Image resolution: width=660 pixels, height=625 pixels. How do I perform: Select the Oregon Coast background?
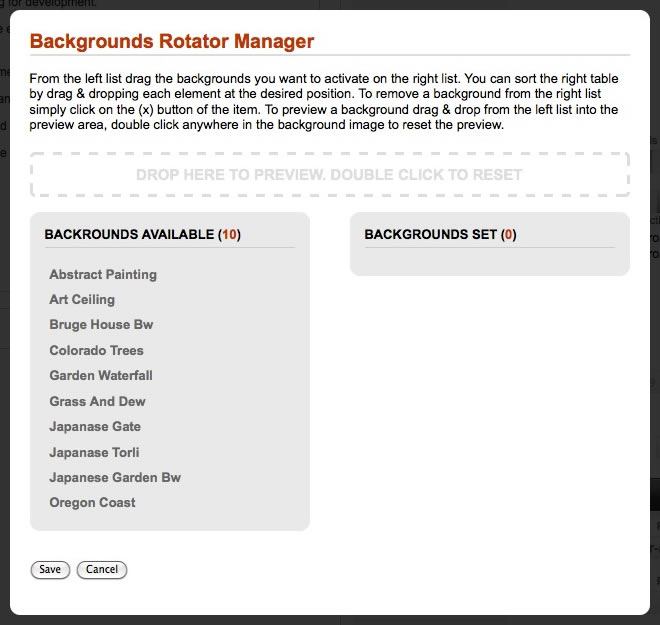pyautogui.click(x=92, y=502)
